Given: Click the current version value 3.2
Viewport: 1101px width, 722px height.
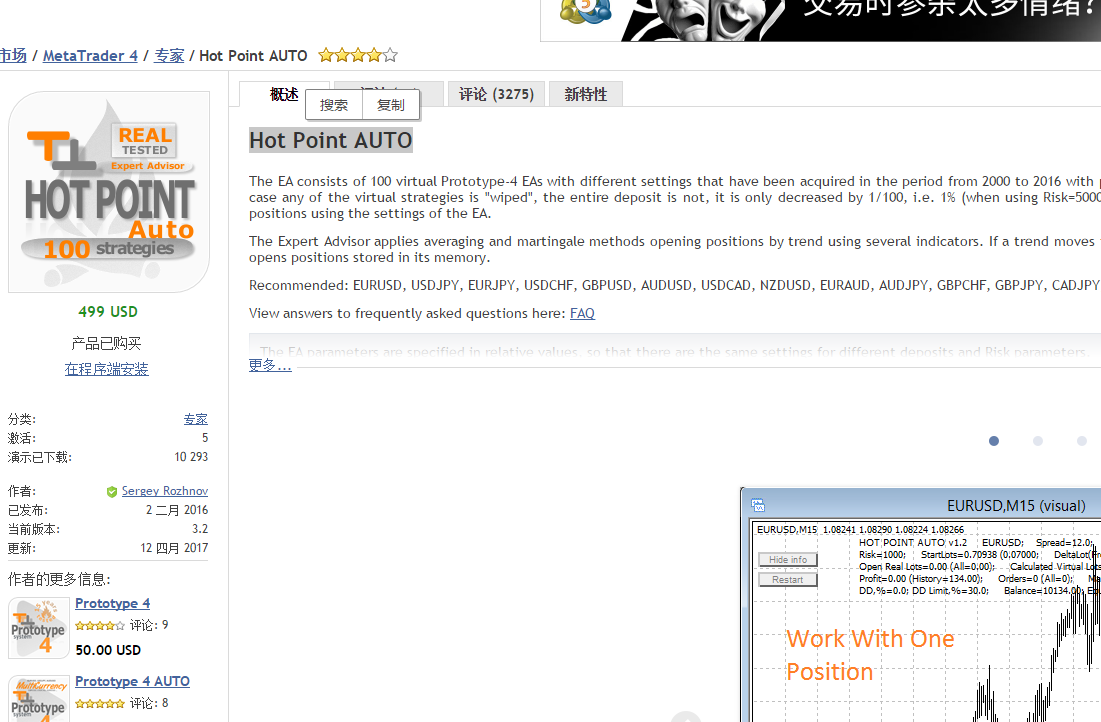Looking at the screenshot, I should (200, 529).
